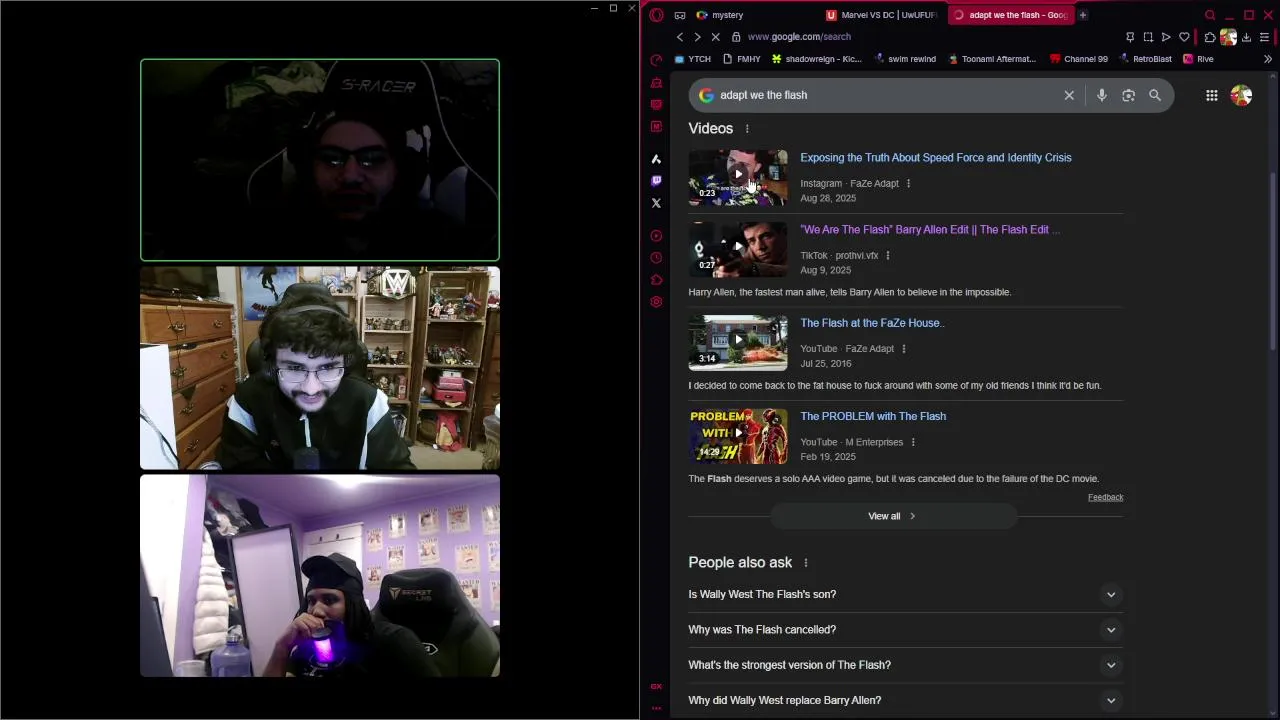Search by image with Google Lens icon
The image size is (1280, 720).
click(x=1128, y=95)
